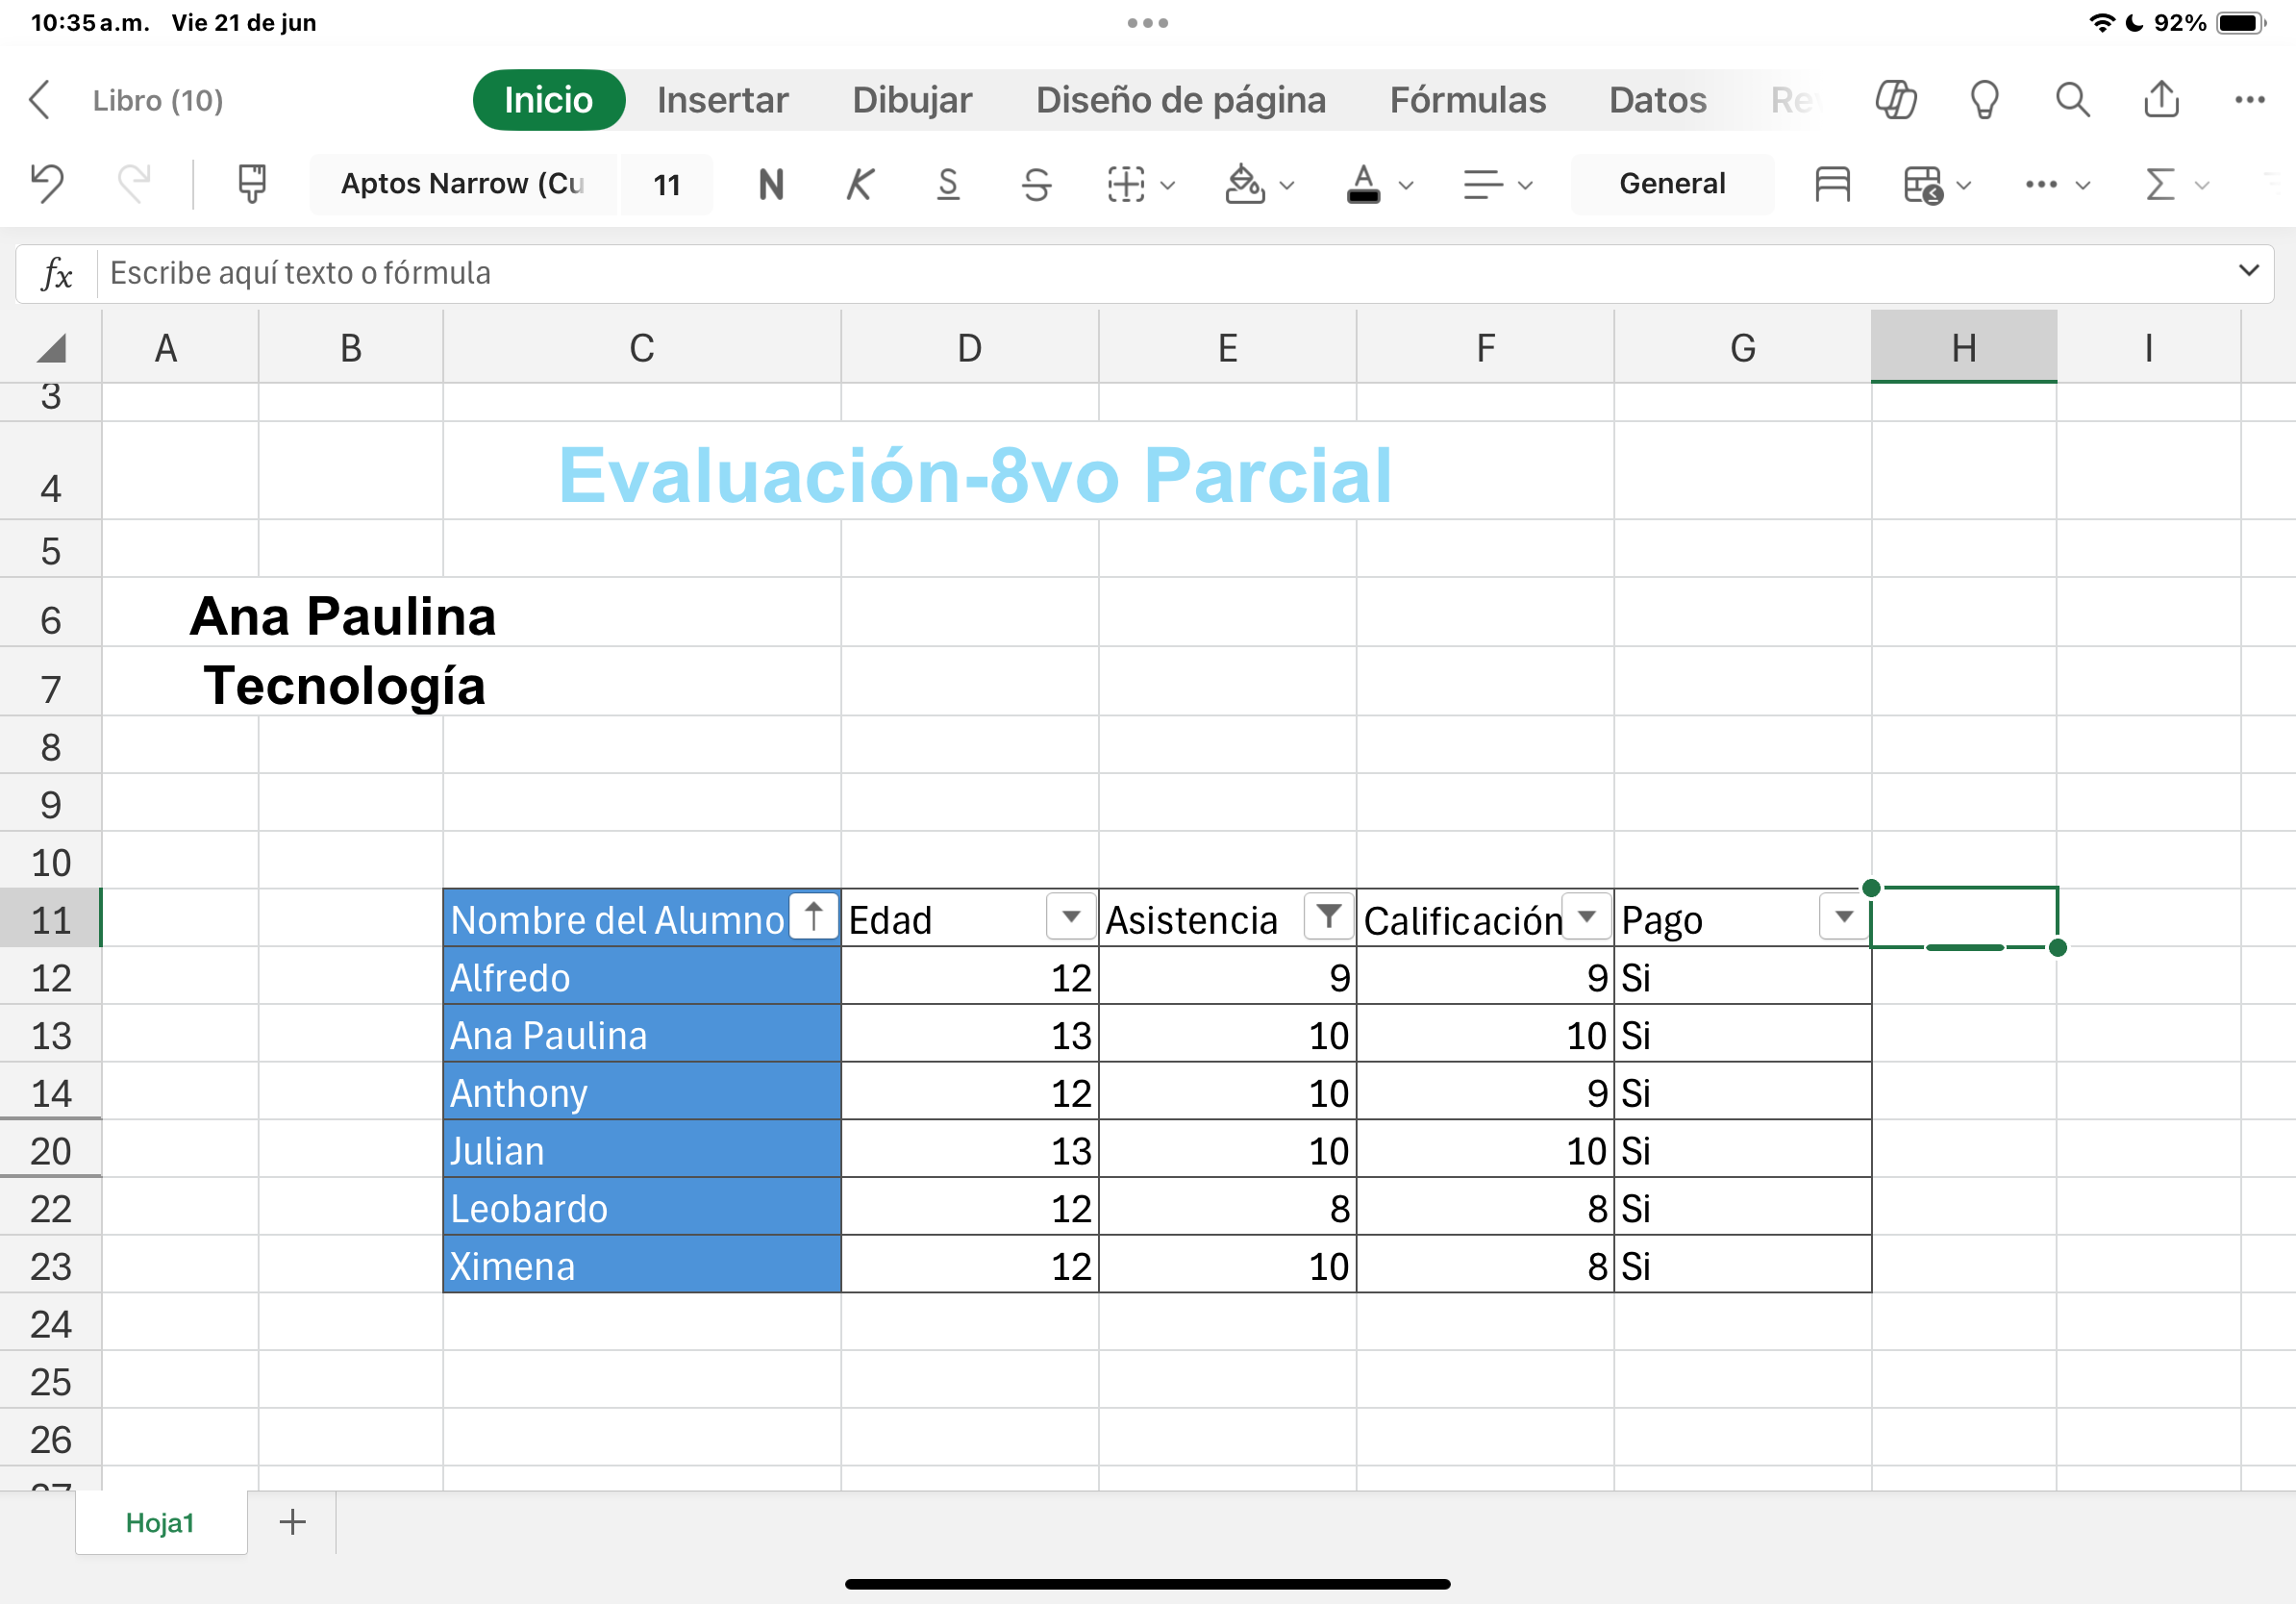Viewport: 2296px width, 1604px height.
Task: Open the search magnifier icon
Action: pyautogui.click(x=2072, y=100)
